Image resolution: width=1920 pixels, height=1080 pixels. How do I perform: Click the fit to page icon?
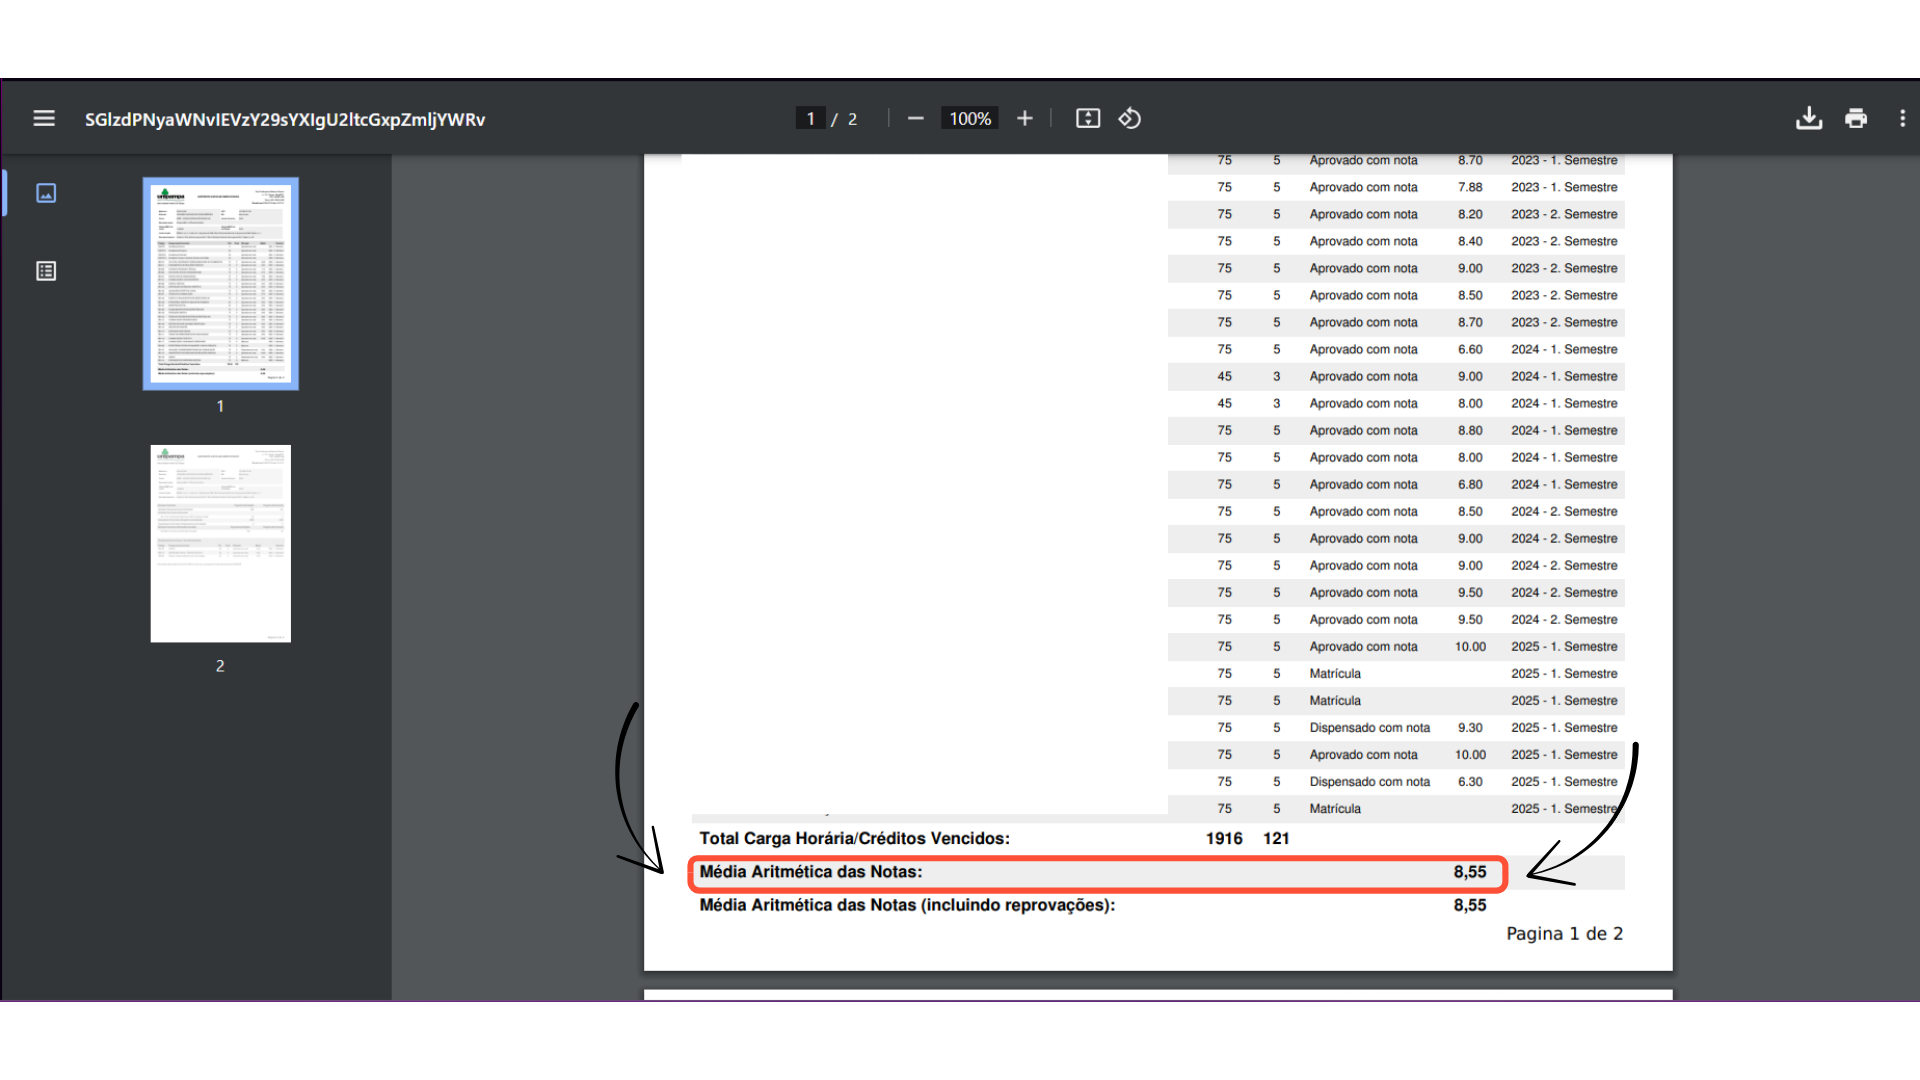tap(1087, 118)
